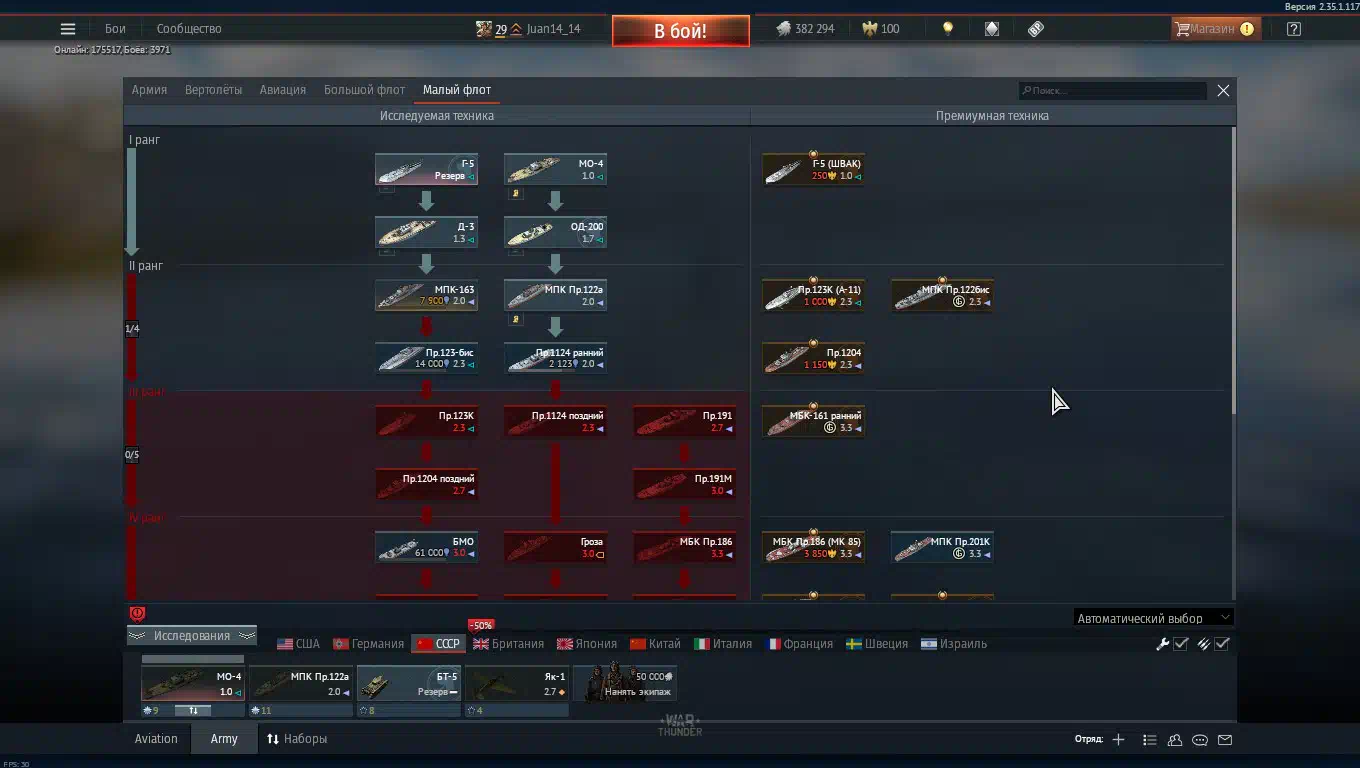The width and height of the screenshot is (1360, 768).
Task: Open the warbonds icon in top bar
Action: (992, 29)
